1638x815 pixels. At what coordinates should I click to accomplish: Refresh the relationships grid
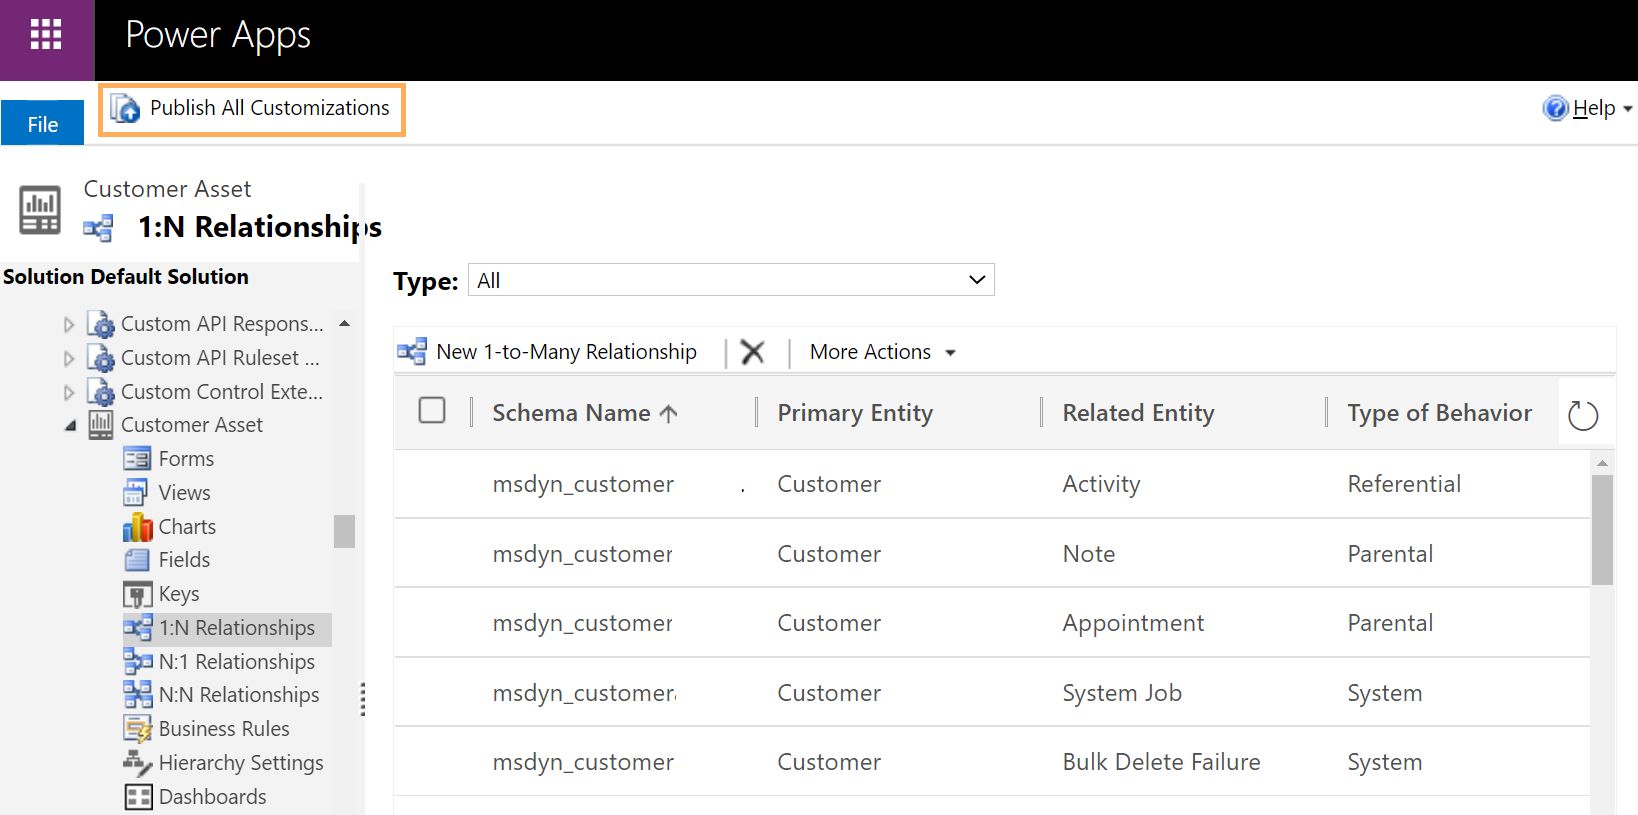pos(1583,415)
